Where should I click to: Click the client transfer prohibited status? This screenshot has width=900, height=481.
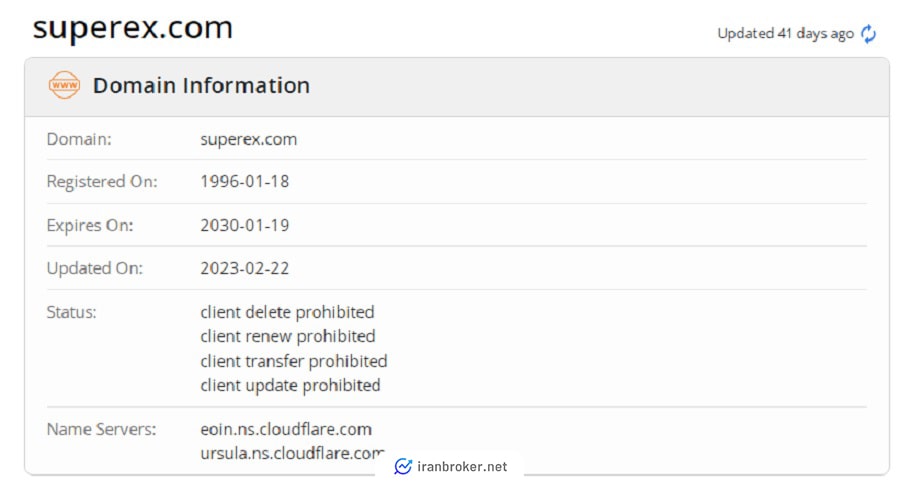coord(294,361)
